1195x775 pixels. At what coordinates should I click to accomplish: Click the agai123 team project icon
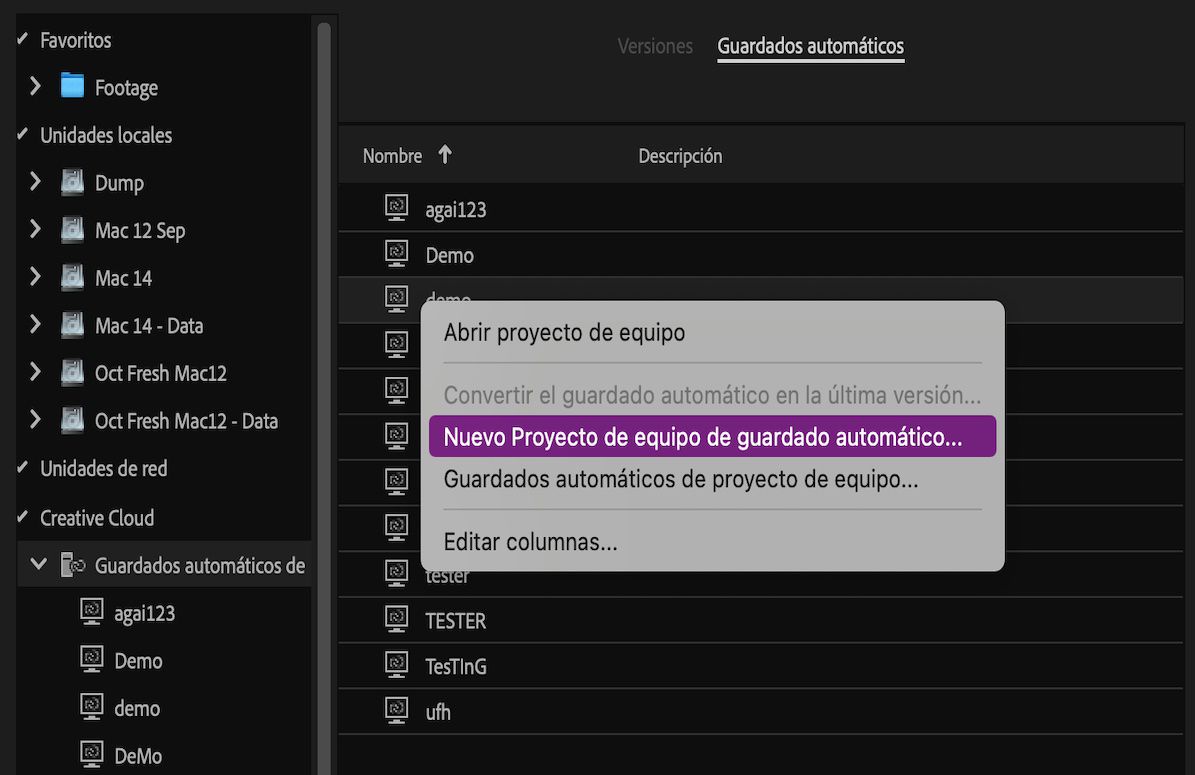pos(397,207)
